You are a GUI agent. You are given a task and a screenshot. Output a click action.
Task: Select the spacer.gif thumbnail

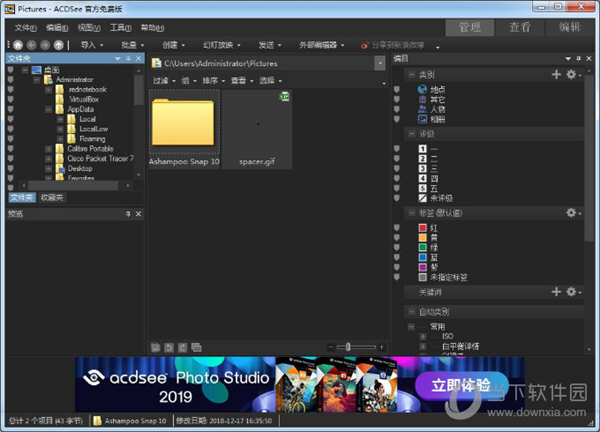[x=257, y=129]
